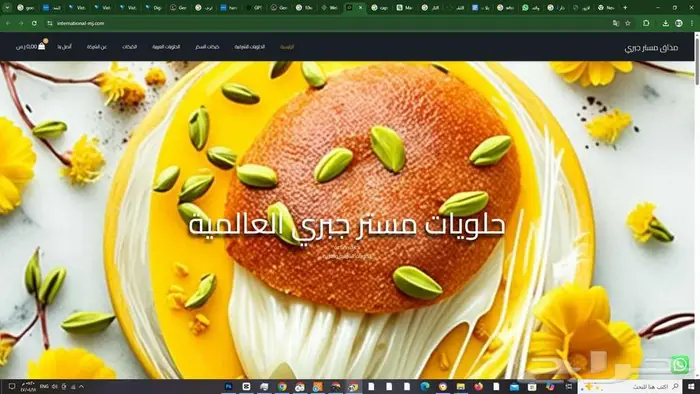Open the Chrome profile avatar
Image resolution: width=700 pixels, height=394 pixels.
[679, 23]
